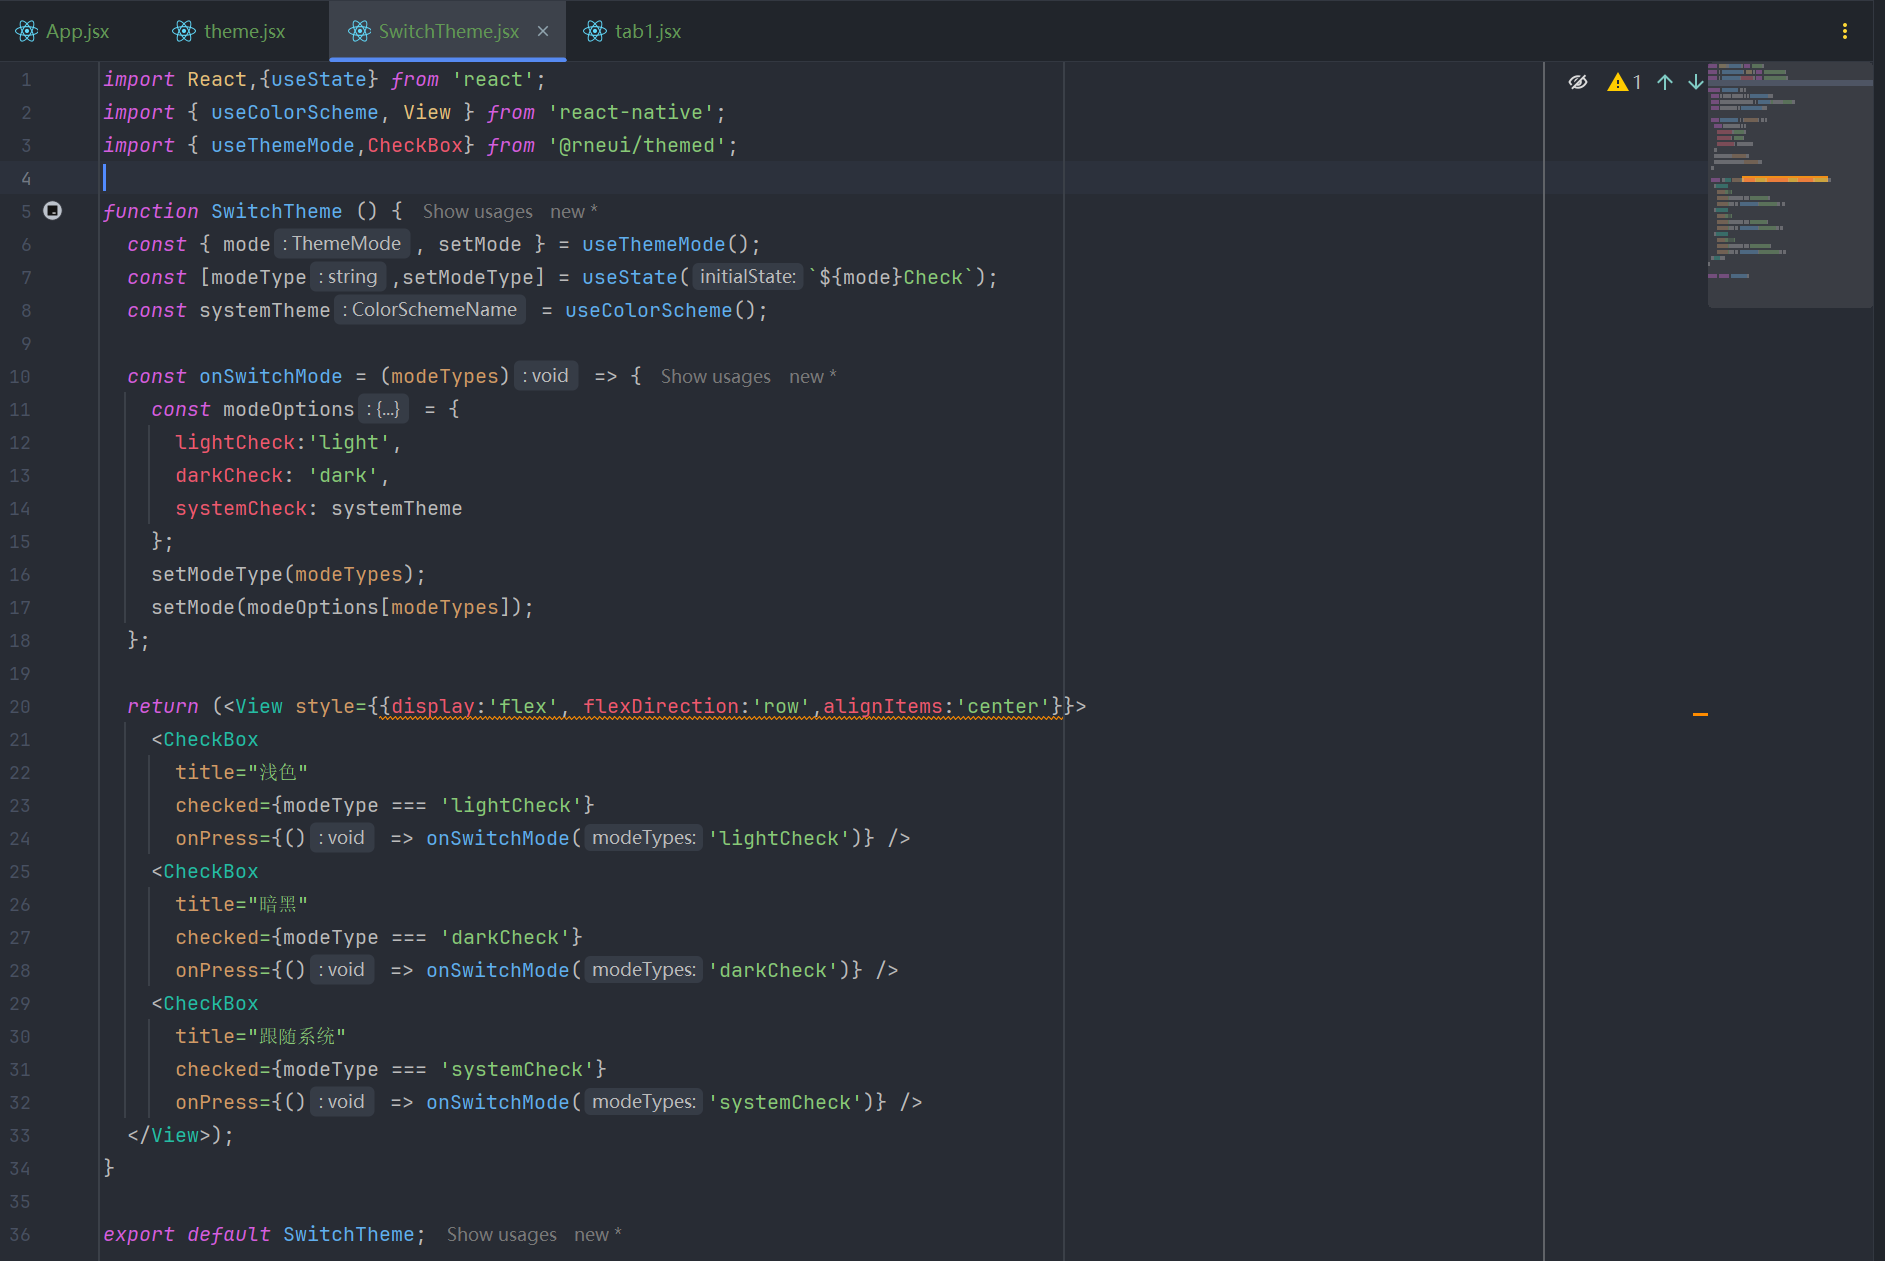Click the orange warning marker in the scrollbar stripe

click(1700, 714)
